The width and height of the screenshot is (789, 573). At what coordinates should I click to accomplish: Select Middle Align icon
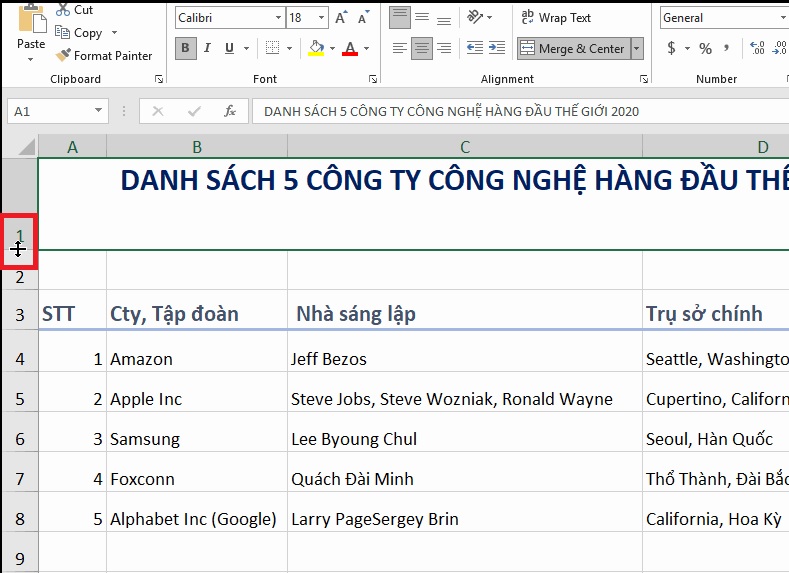click(422, 18)
